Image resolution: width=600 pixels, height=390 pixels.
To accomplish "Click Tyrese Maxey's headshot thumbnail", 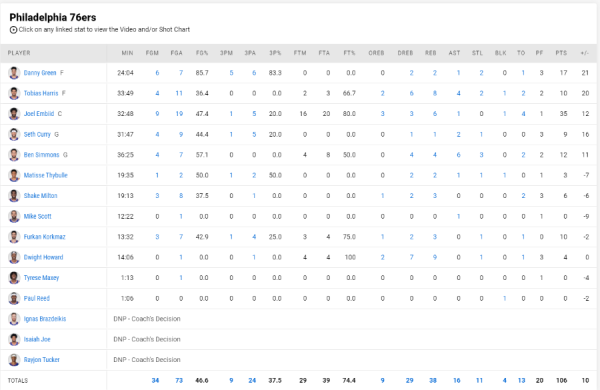I will [x=14, y=277].
